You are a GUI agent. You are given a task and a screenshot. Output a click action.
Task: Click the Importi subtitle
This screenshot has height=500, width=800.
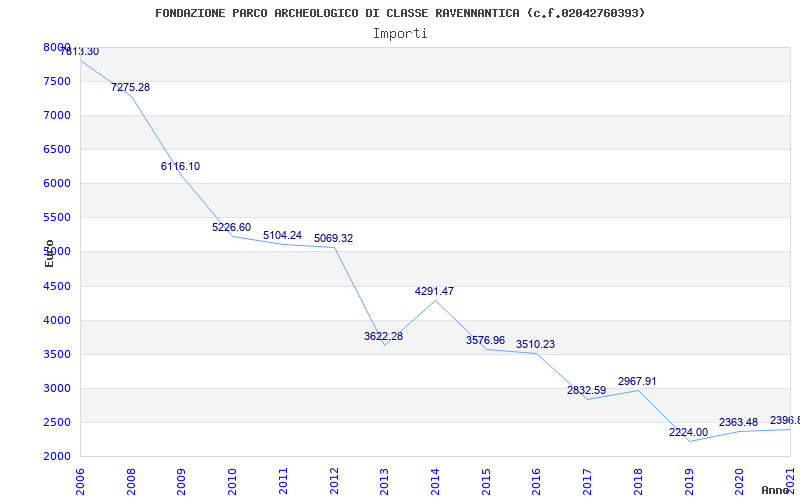(x=400, y=34)
